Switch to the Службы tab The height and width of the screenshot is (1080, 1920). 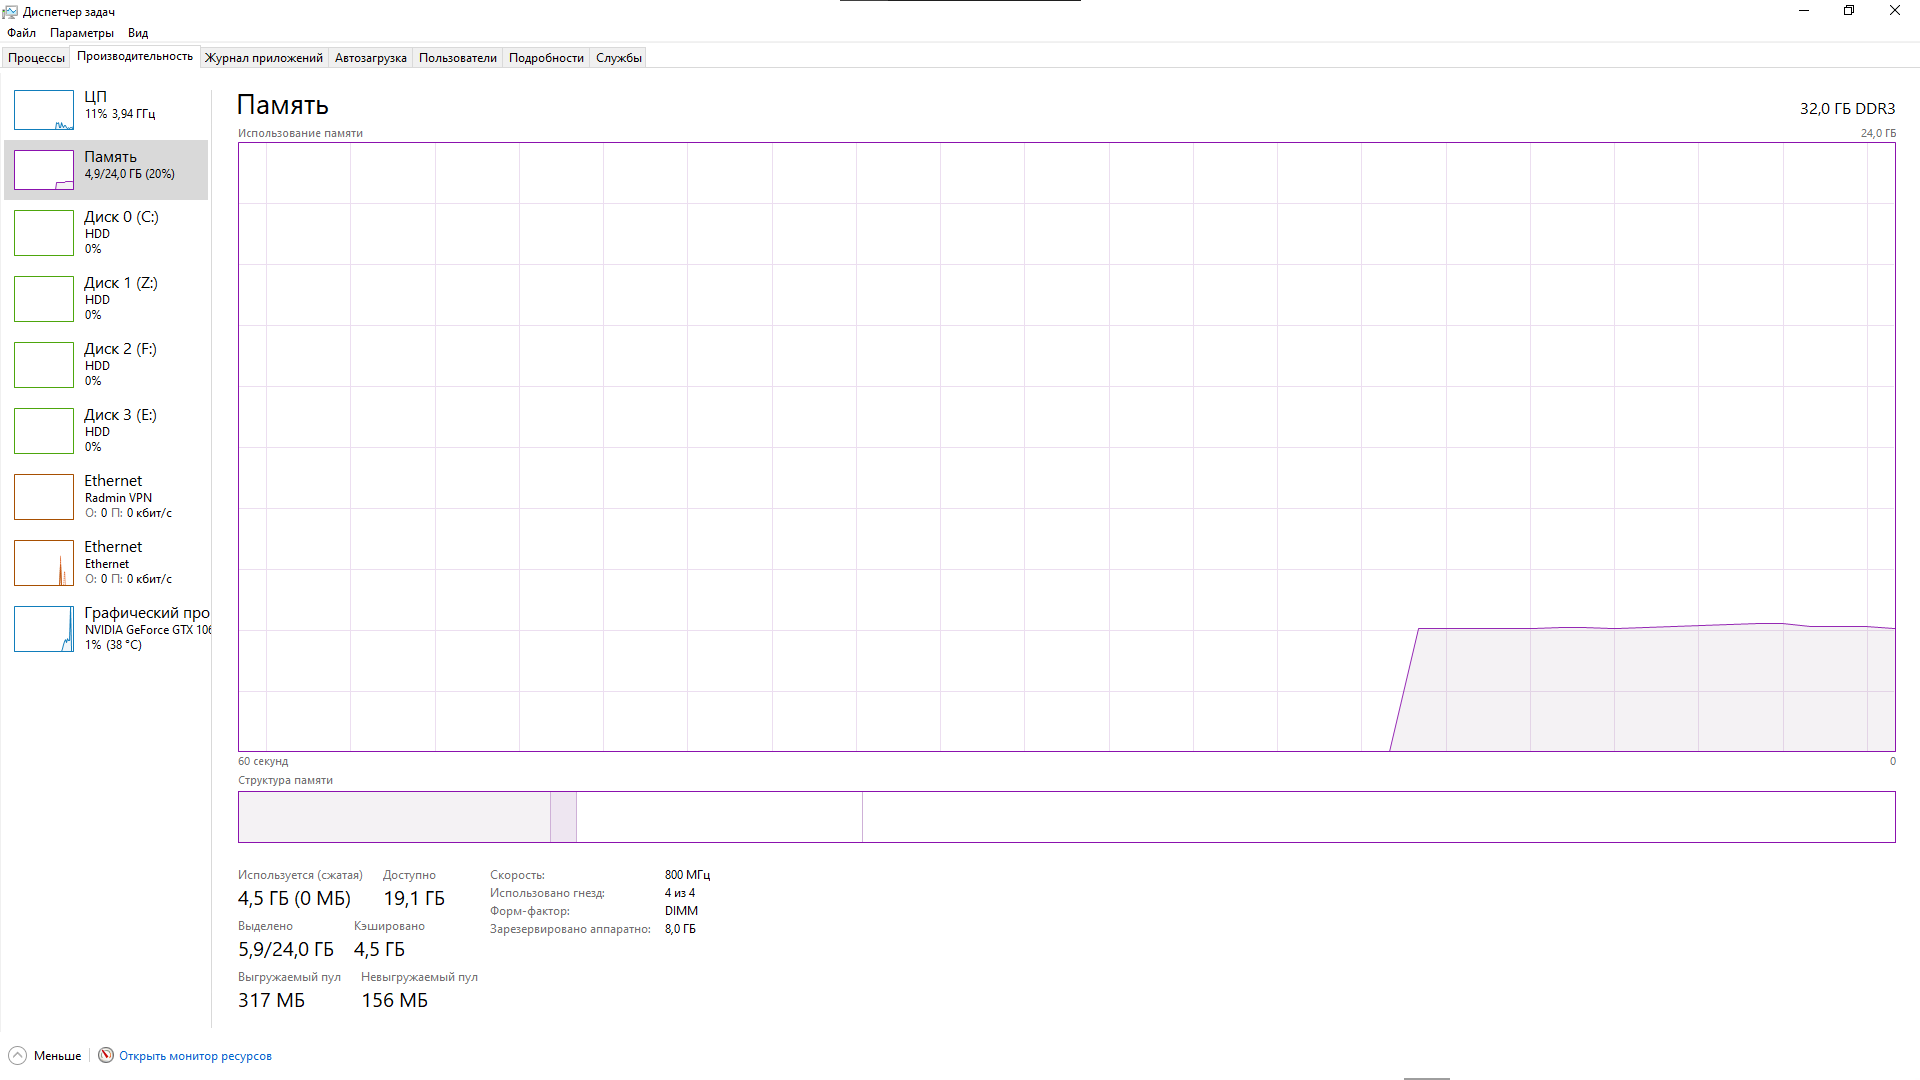coord(619,58)
